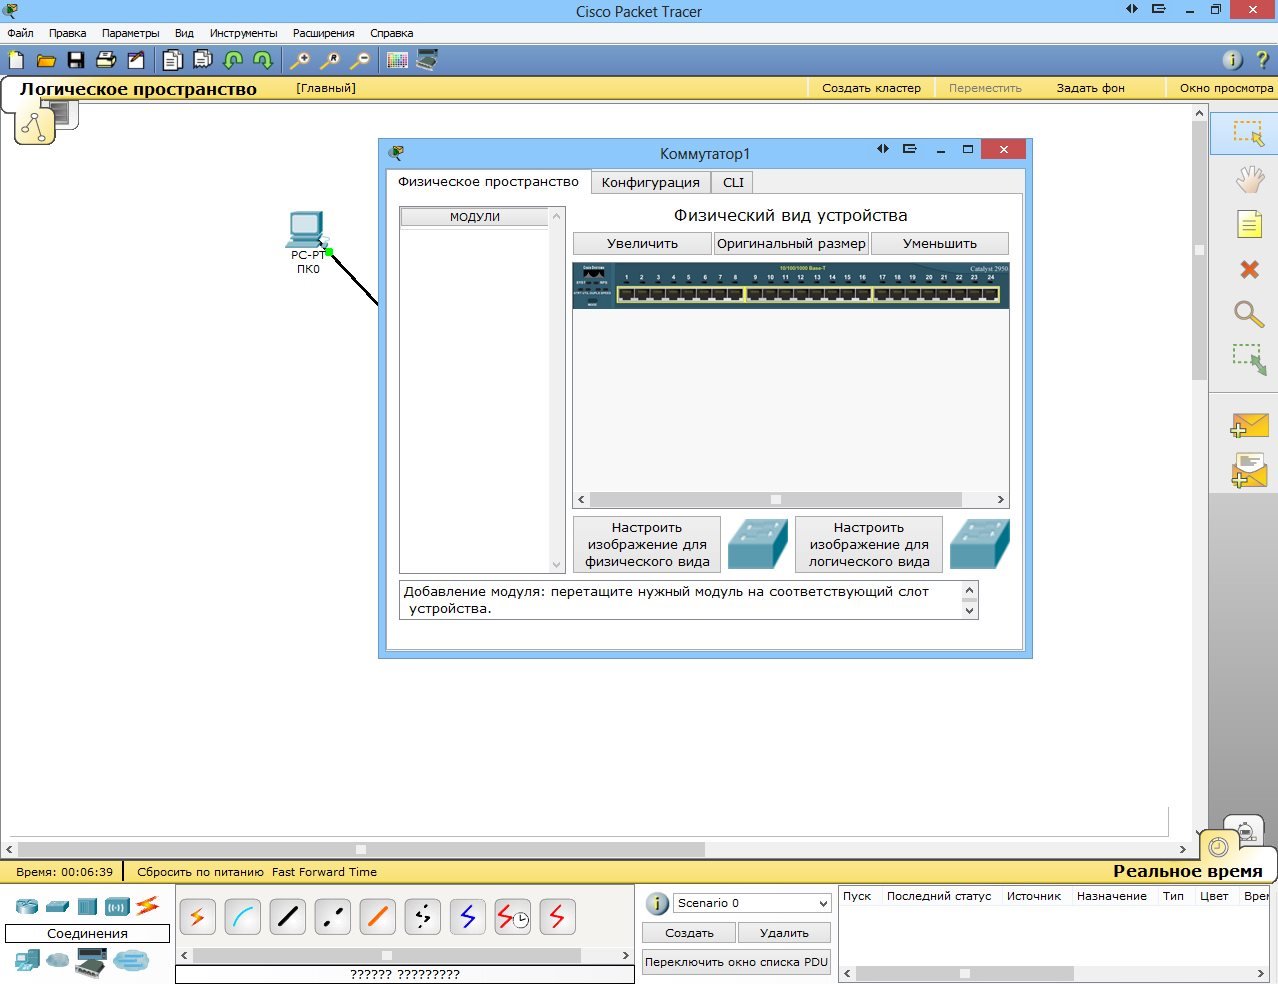Click the Paste toolbar icon
Viewport: 1278px width, 984px height.
click(x=203, y=60)
